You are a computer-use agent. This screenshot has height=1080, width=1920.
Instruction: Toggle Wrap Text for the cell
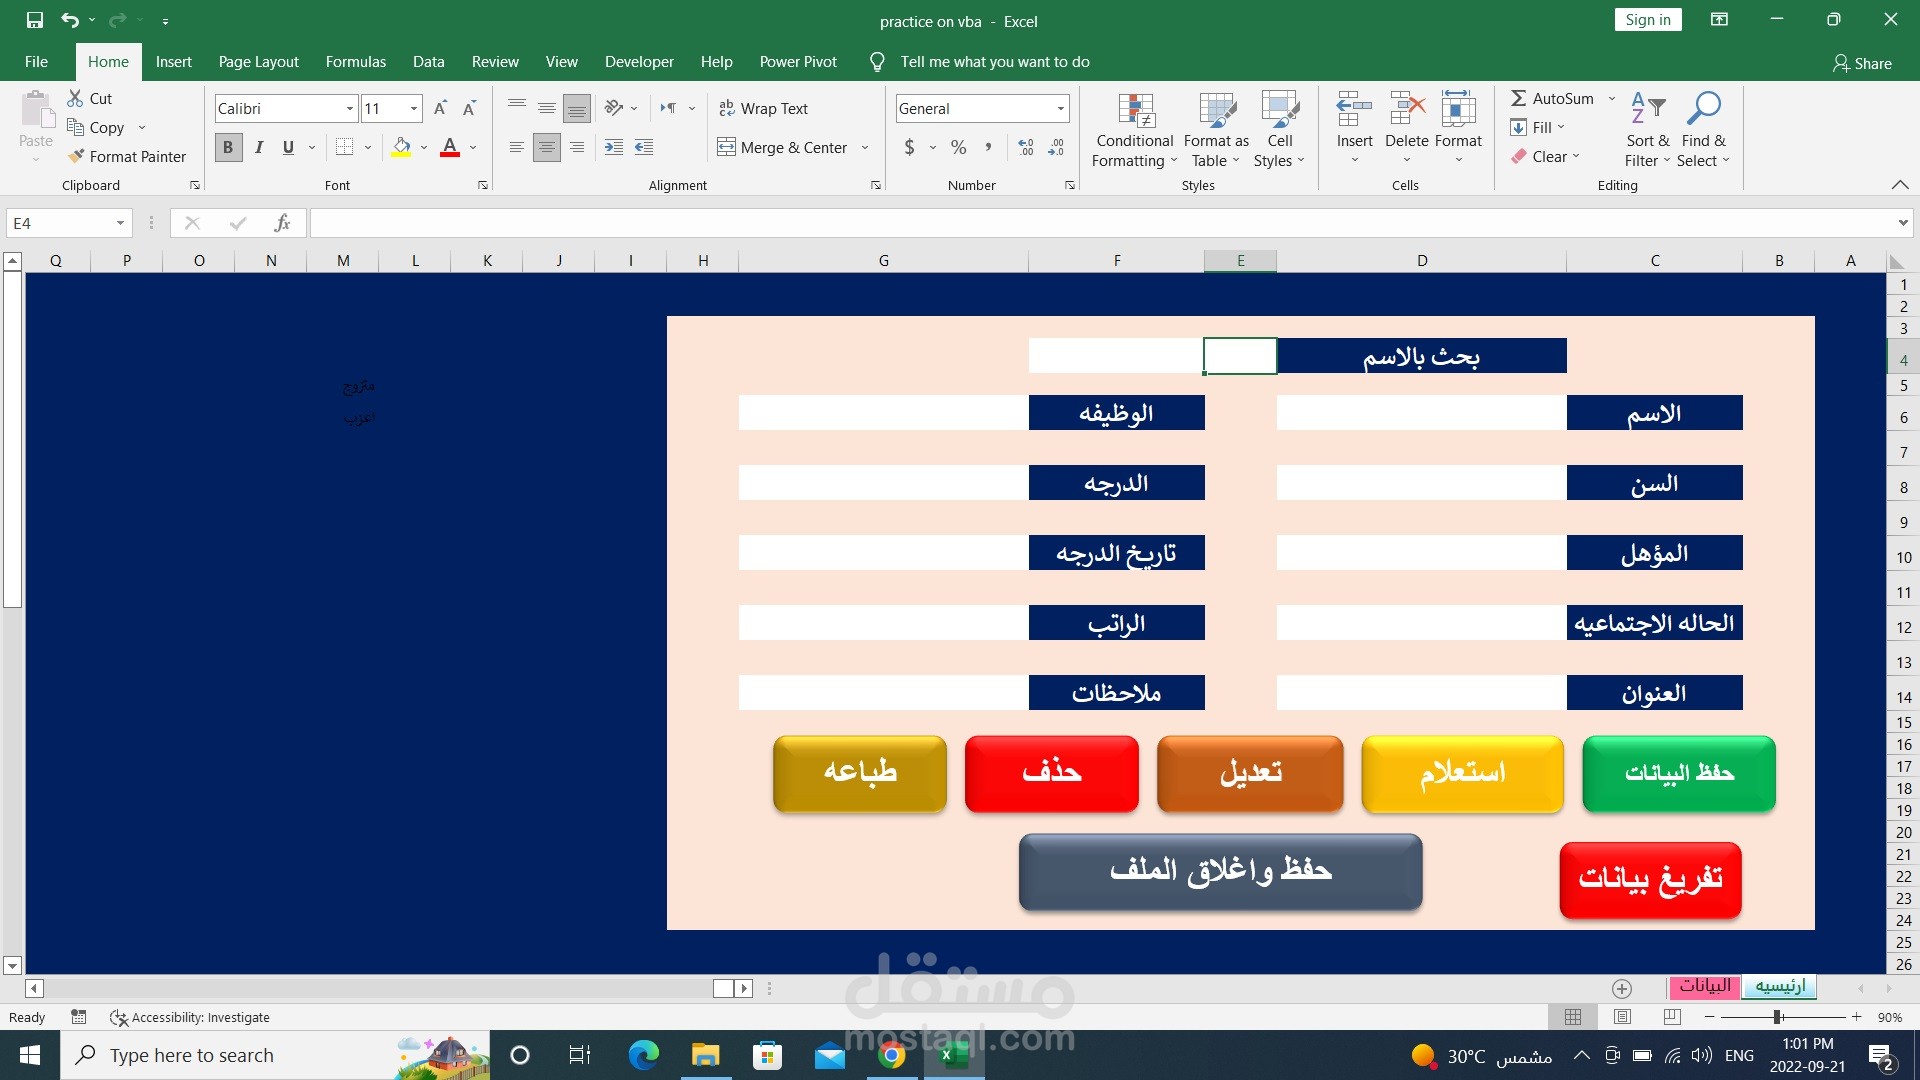(764, 108)
